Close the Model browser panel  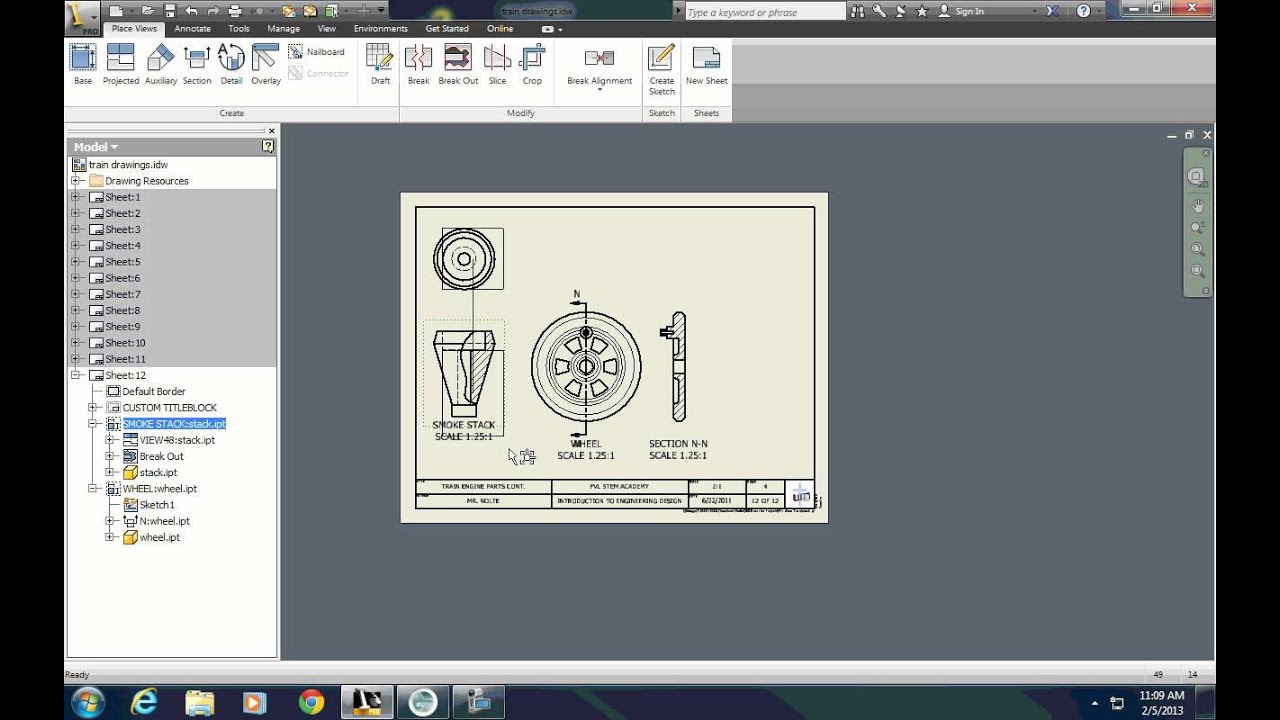coord(271,131)
